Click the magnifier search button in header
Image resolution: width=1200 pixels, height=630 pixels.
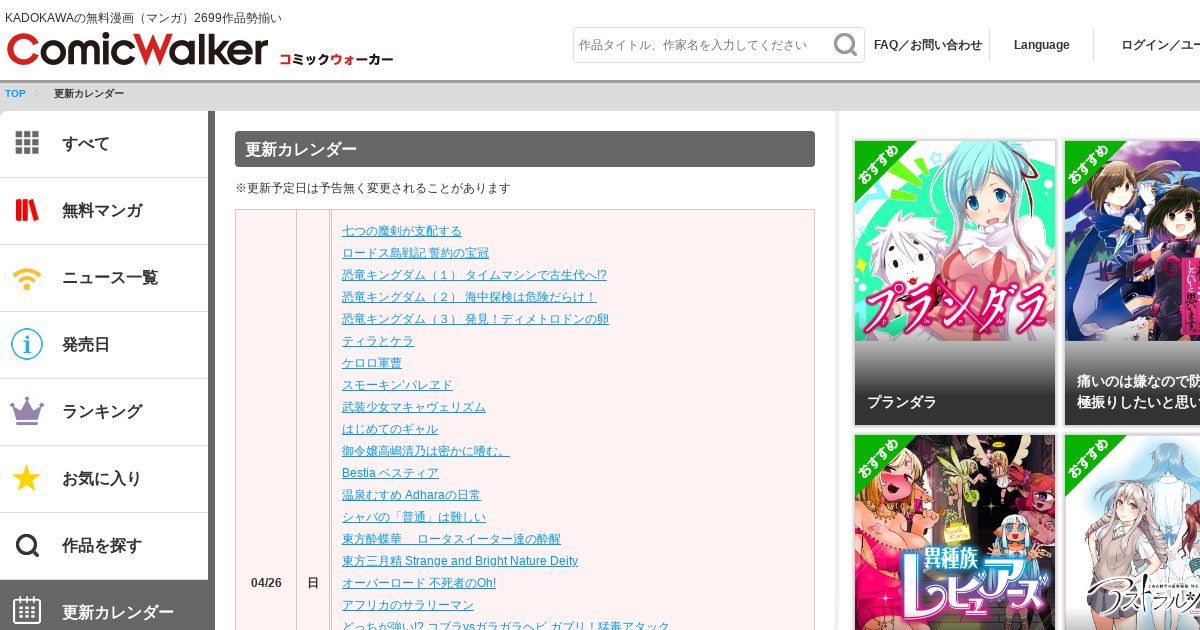(846, 45)
